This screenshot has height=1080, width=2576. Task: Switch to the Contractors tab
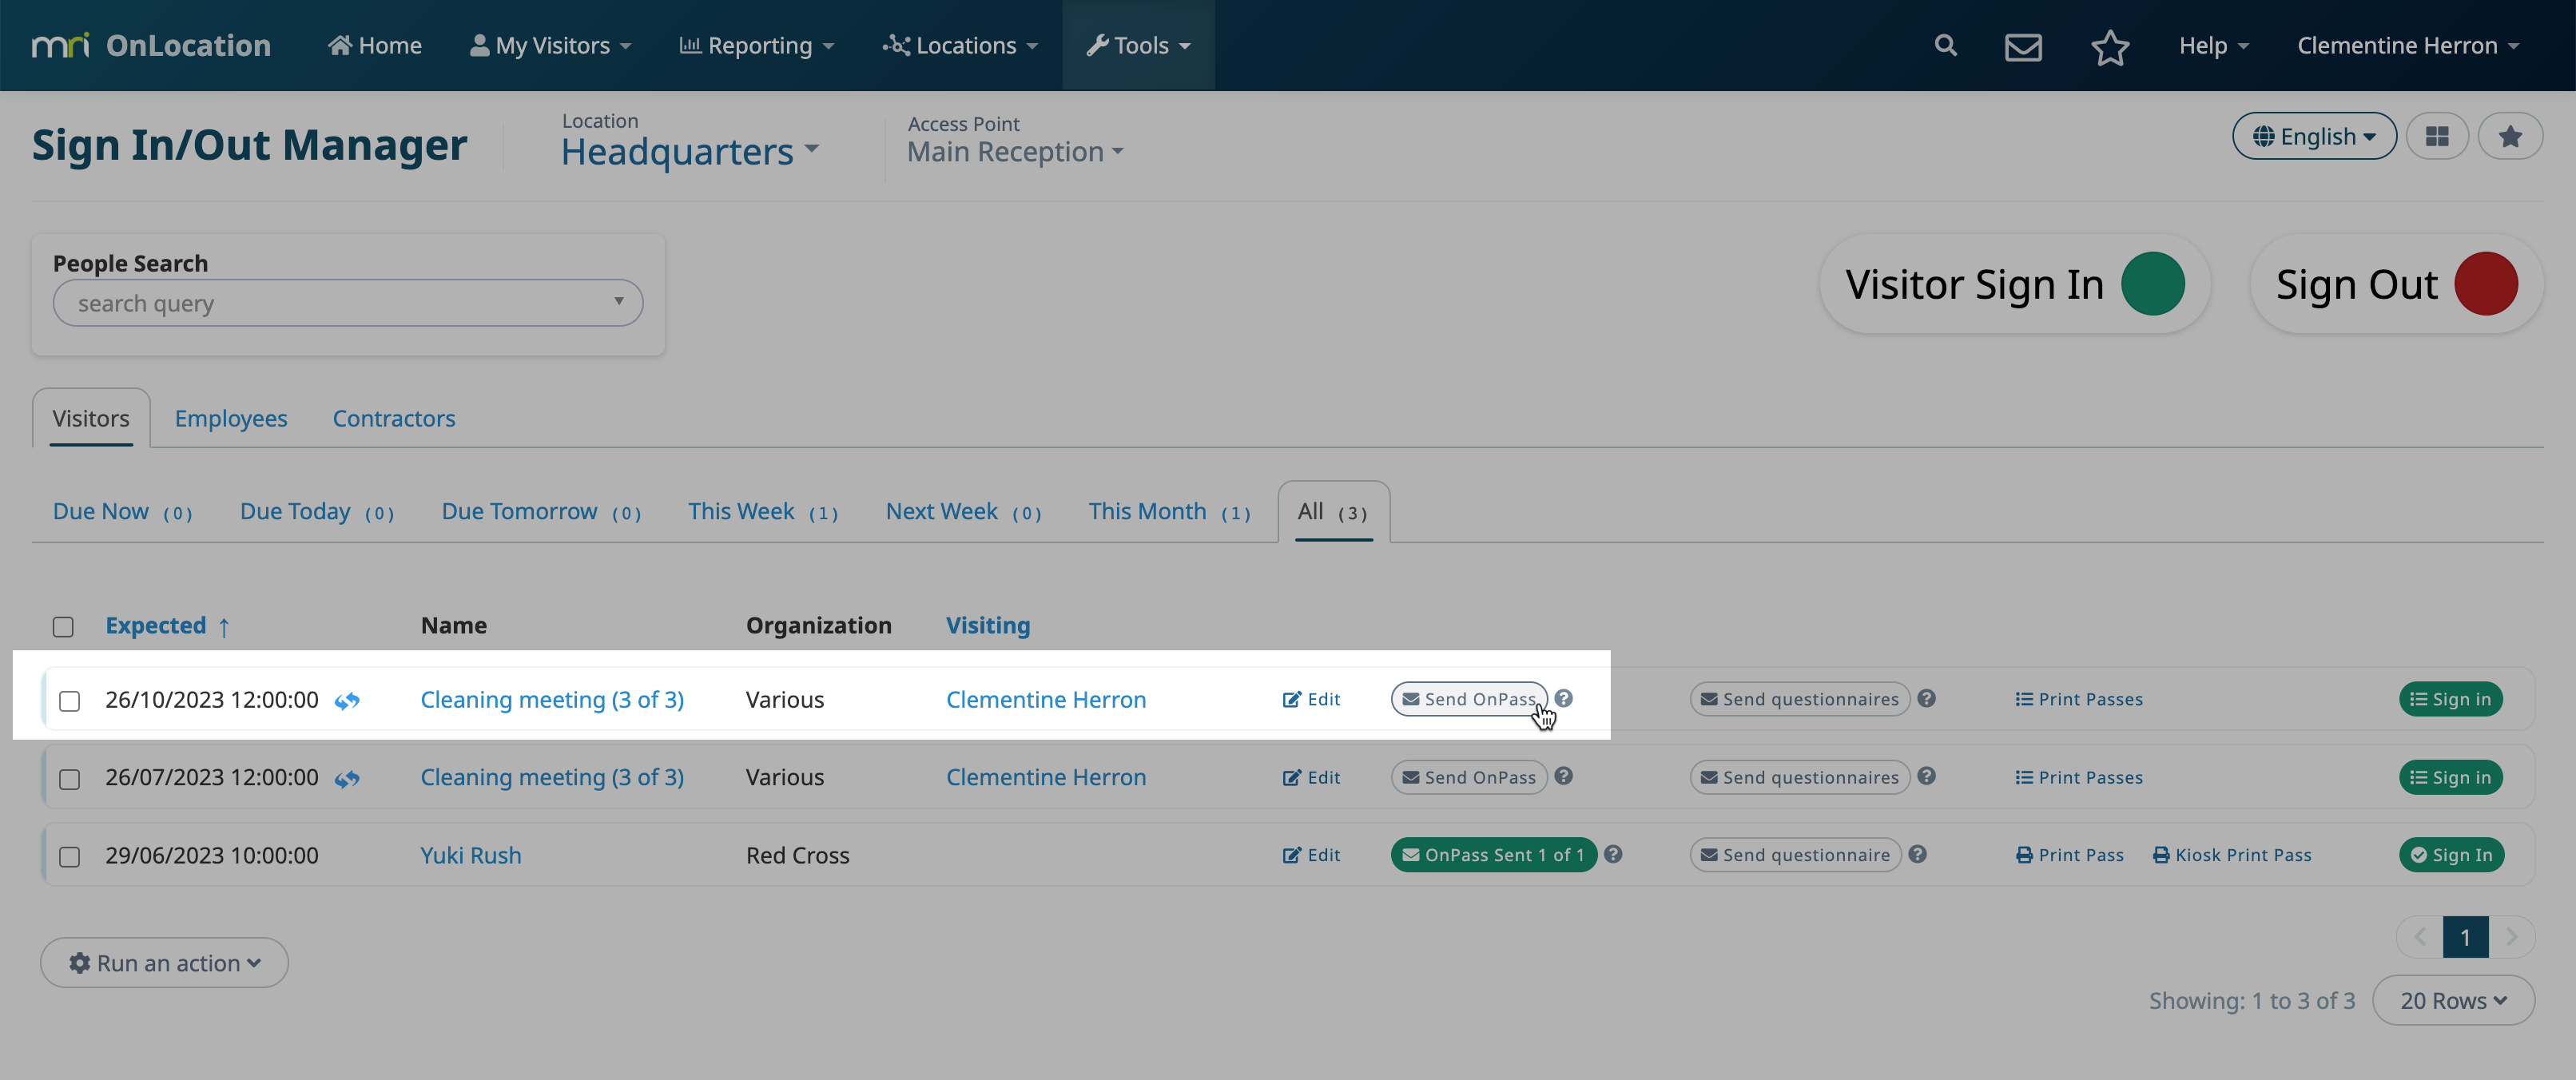(x=394, y=418)
